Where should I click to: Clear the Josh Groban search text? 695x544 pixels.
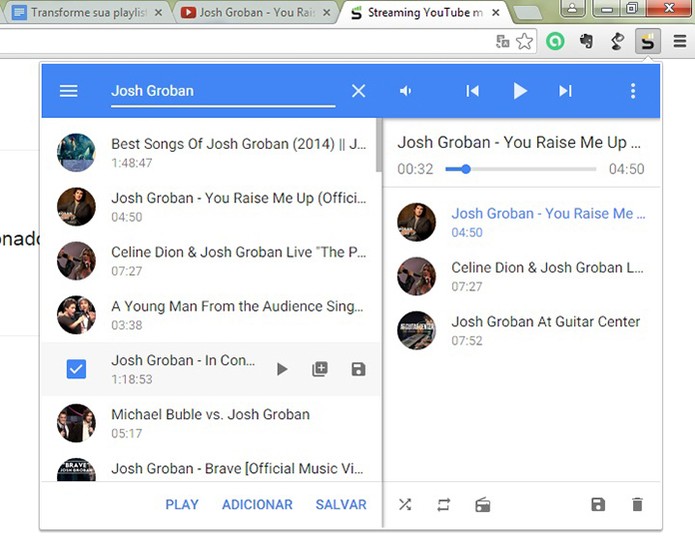tap(358, 91)
